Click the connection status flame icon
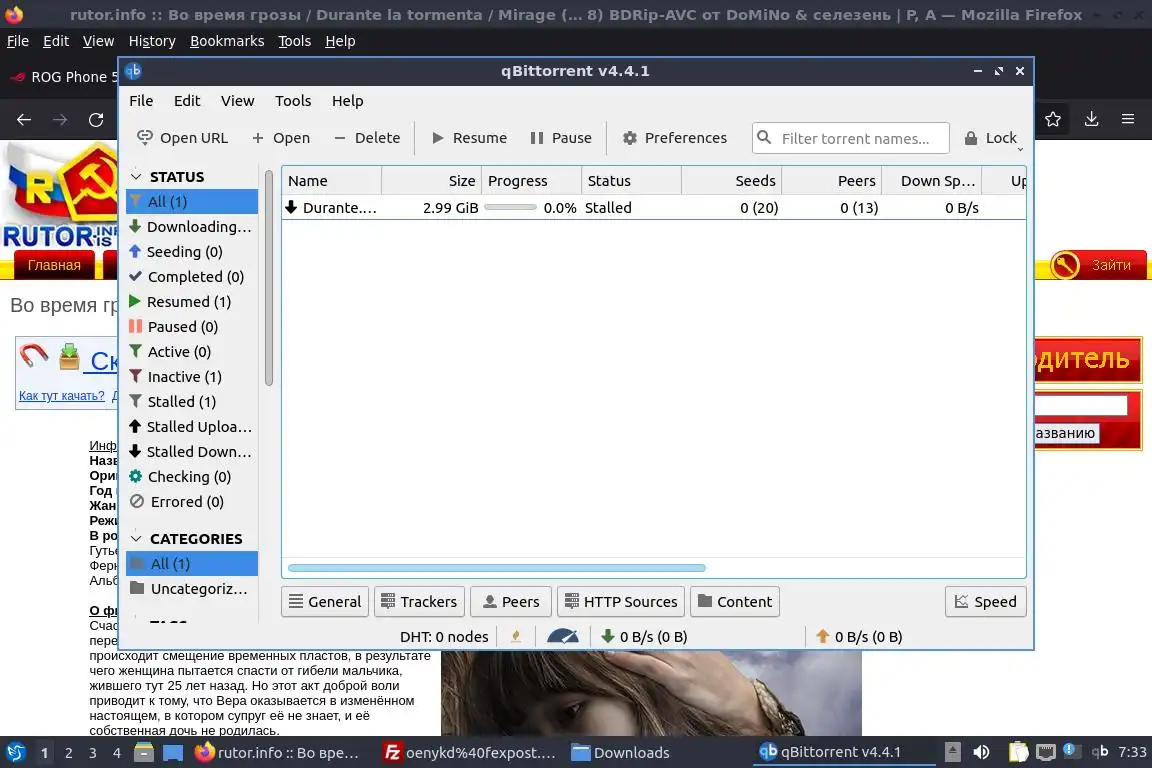Screen dimensions: 1152x768 click(x=516, y=636)
